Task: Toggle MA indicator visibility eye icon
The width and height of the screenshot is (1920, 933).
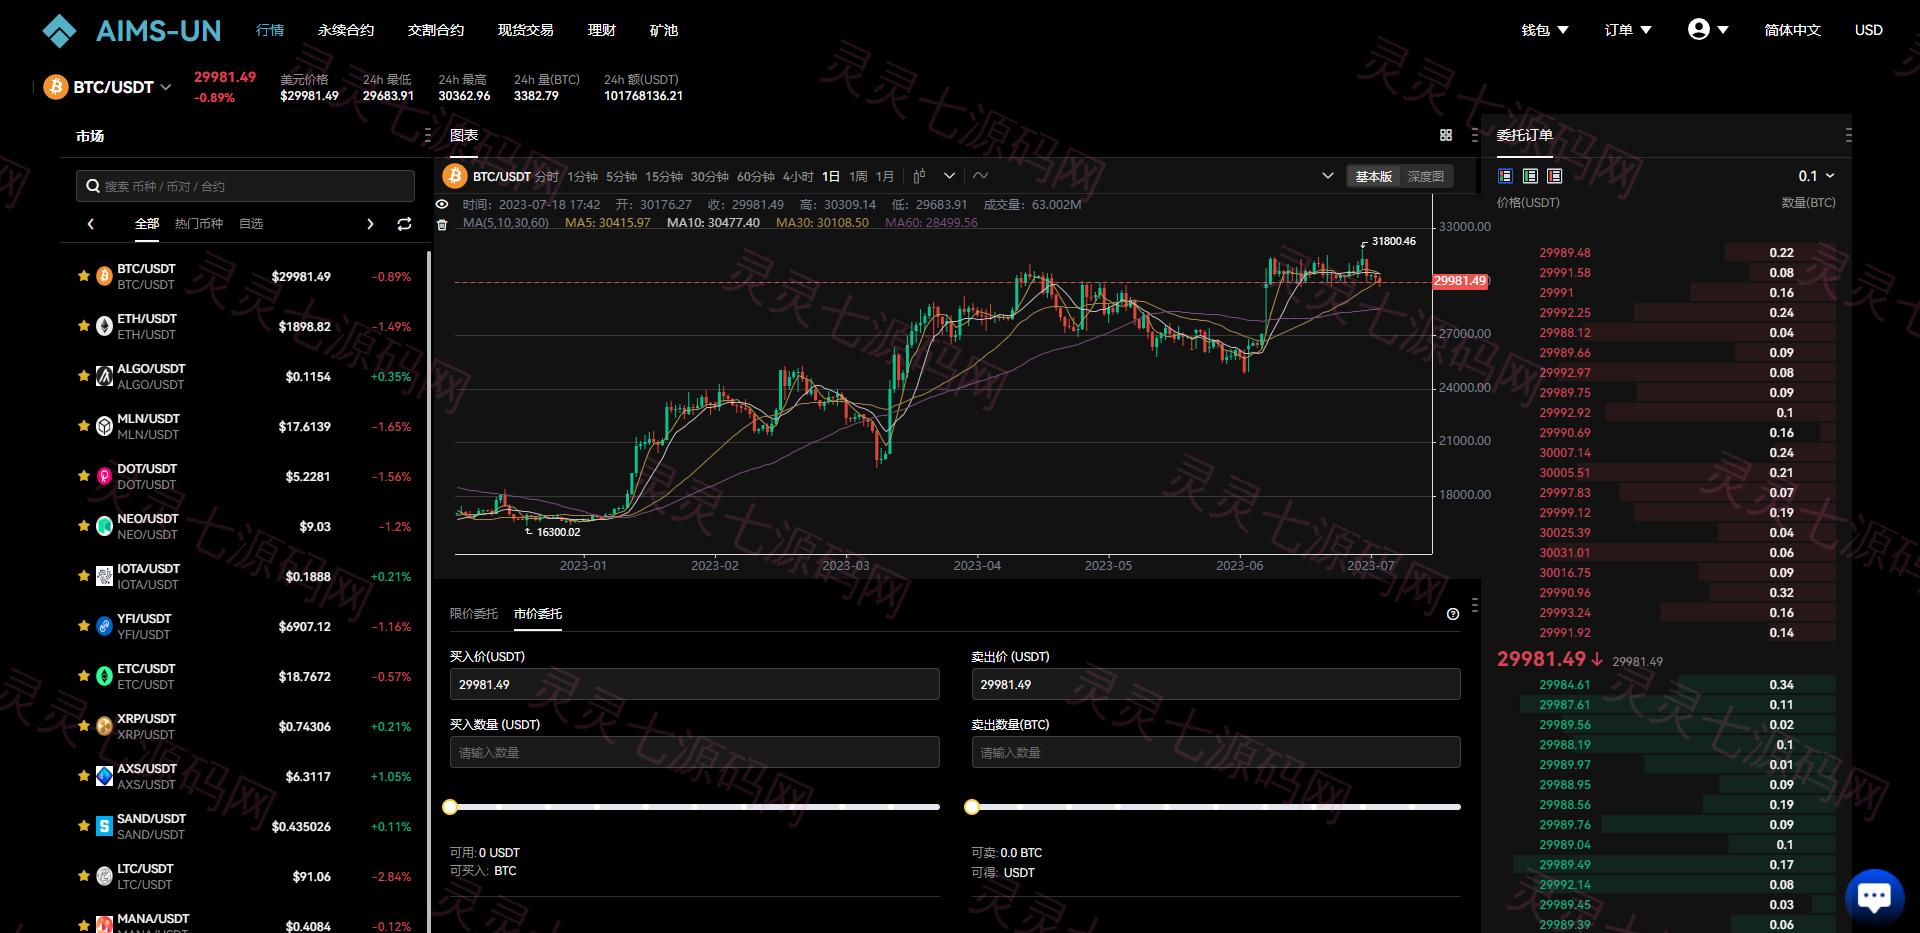Action: (x=442, y=204)
